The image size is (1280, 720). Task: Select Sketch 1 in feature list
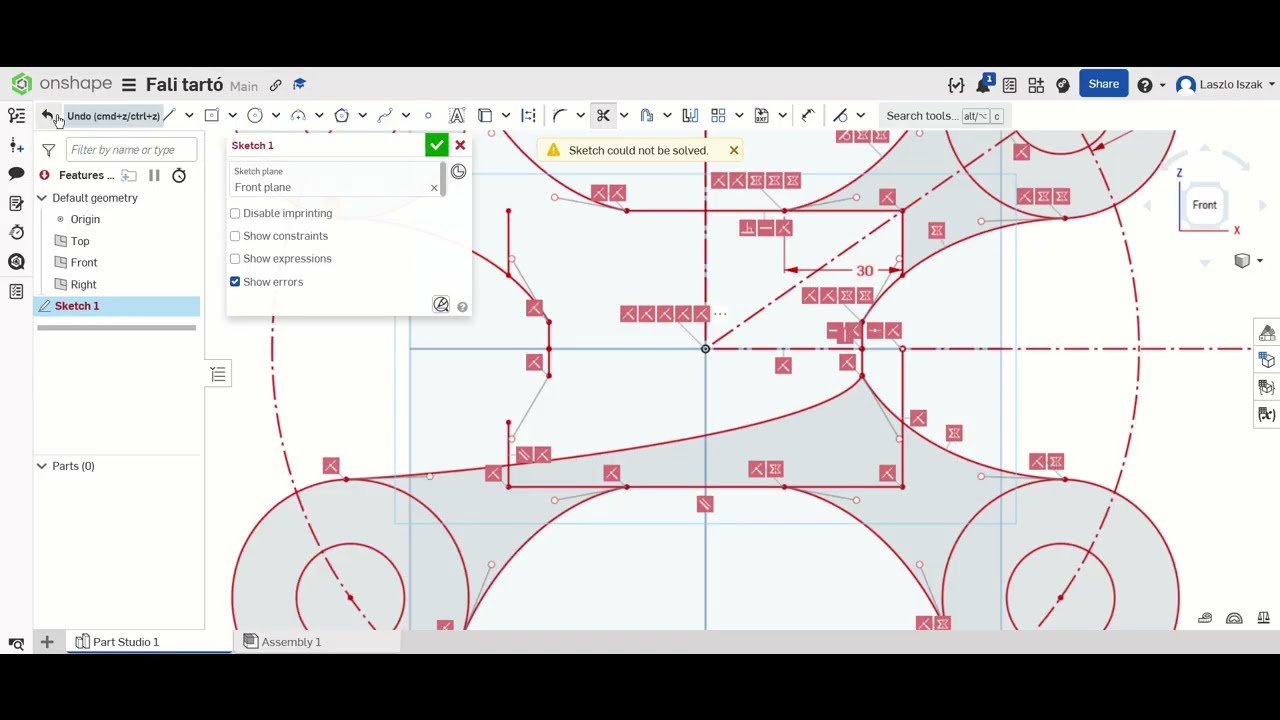click(x=117, y=306)
